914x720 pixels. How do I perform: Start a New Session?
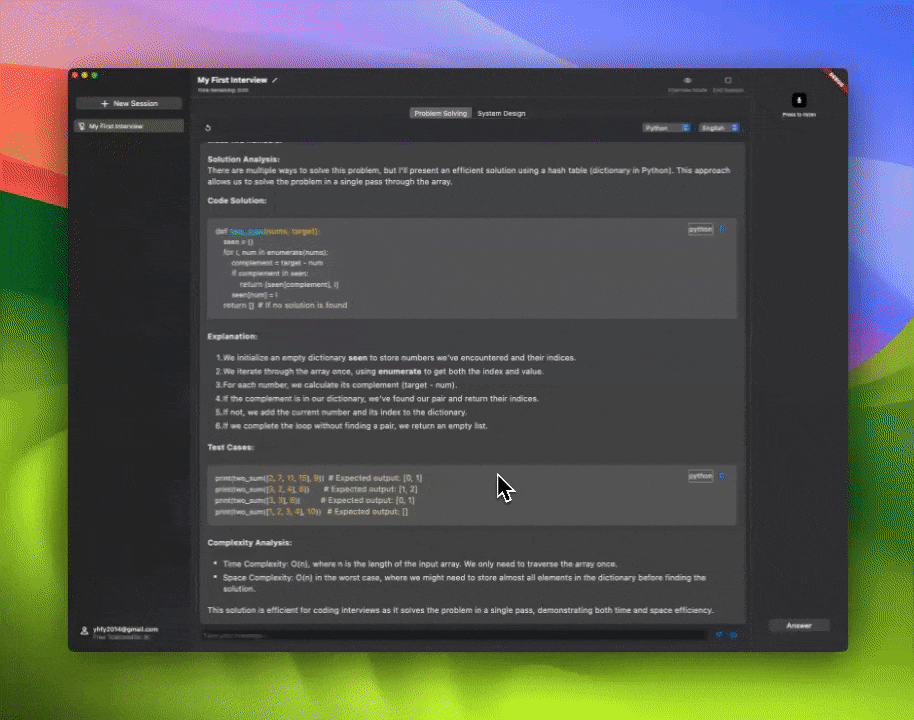pyautogui.click(x=128, y=103)
